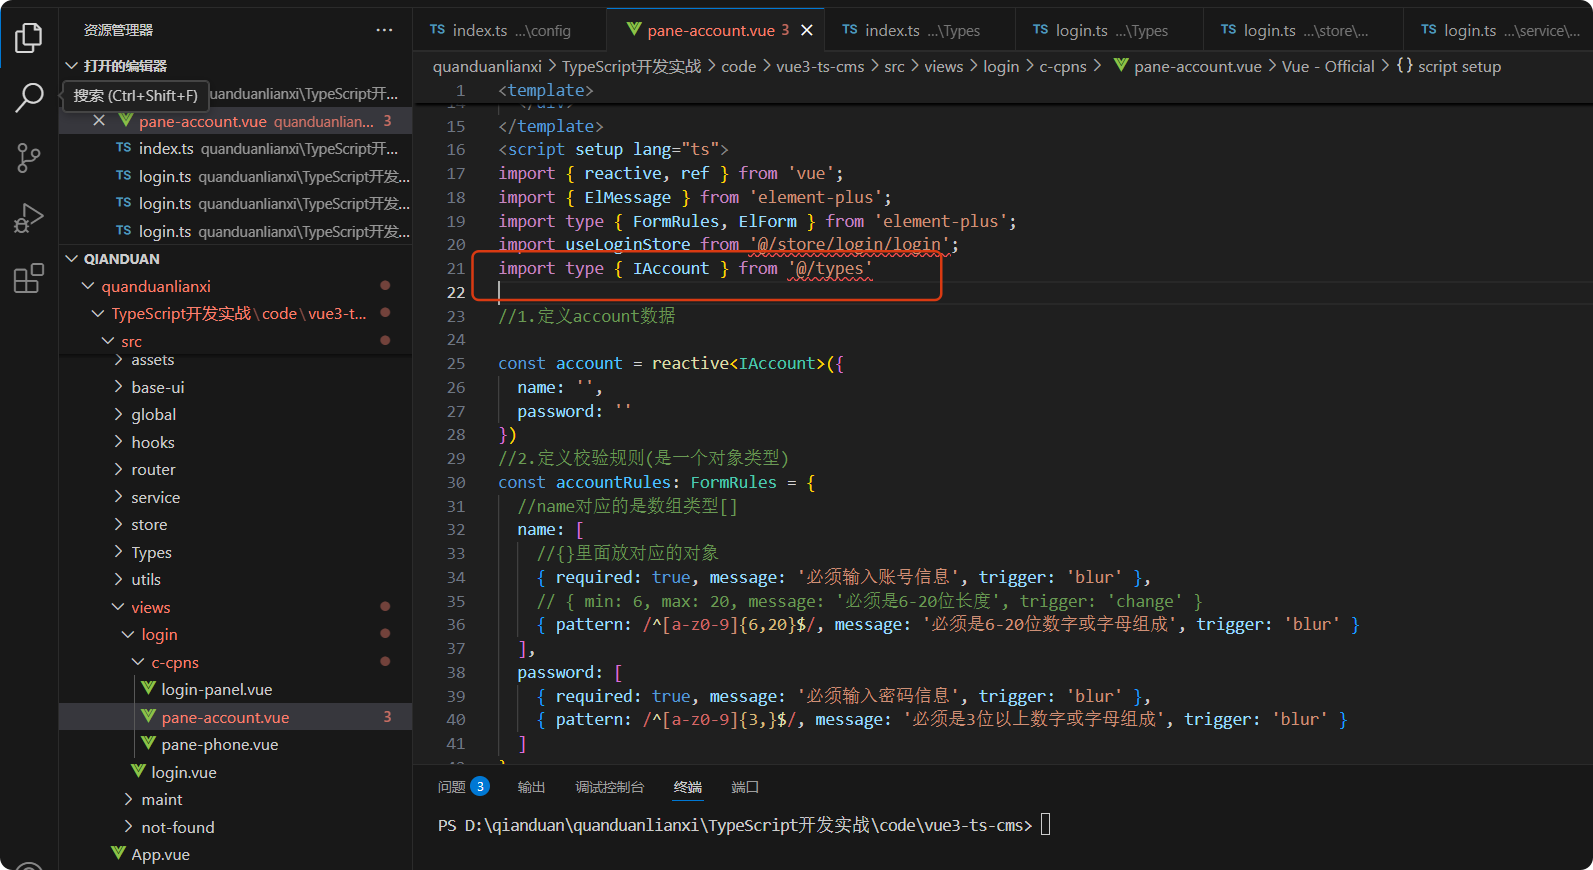The height and width of the screenshot is (870, 1593).
Task: Click the Vue icon beside pane-phone.vue
Action: 148,744
